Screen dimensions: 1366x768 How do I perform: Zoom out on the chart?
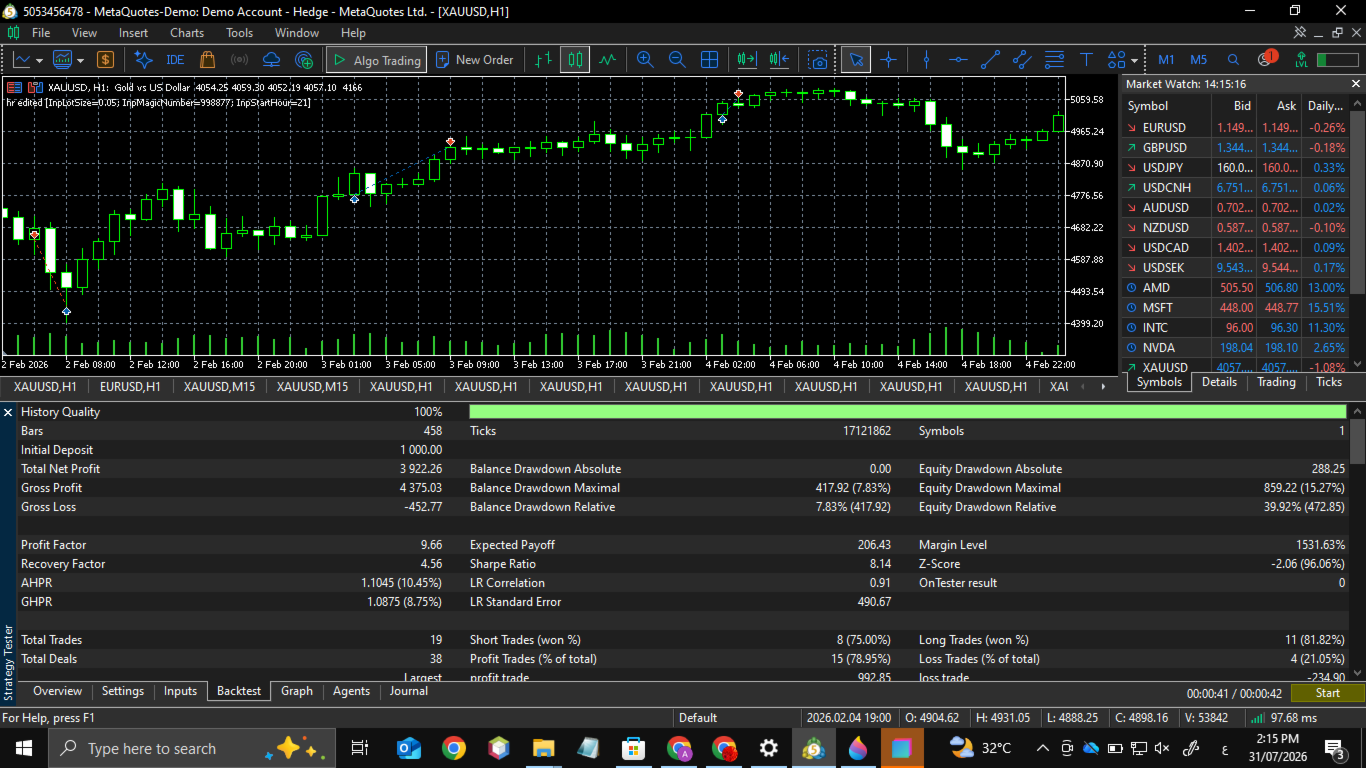(x=677, y=60)
